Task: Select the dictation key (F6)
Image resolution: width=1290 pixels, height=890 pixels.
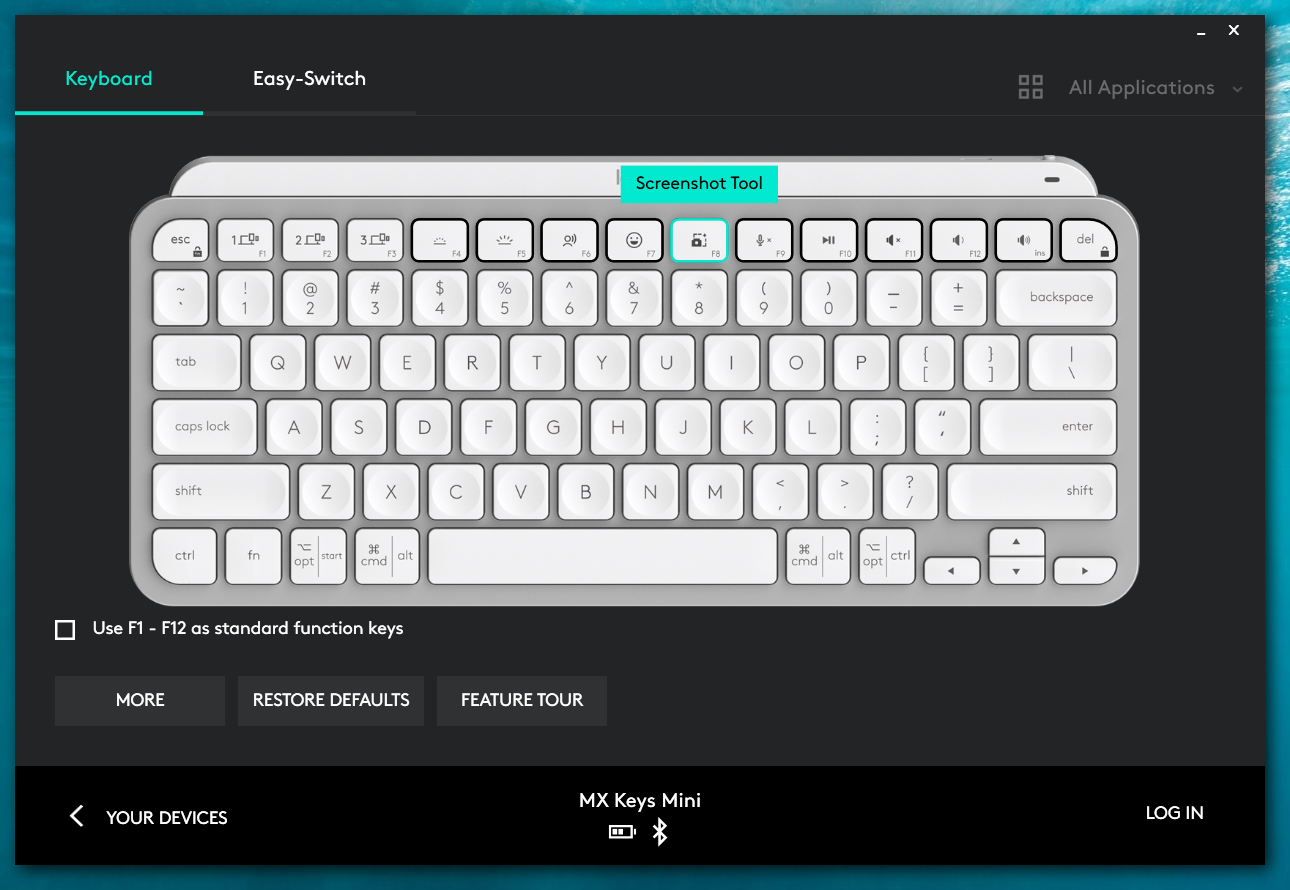Action: click(569, 240)
